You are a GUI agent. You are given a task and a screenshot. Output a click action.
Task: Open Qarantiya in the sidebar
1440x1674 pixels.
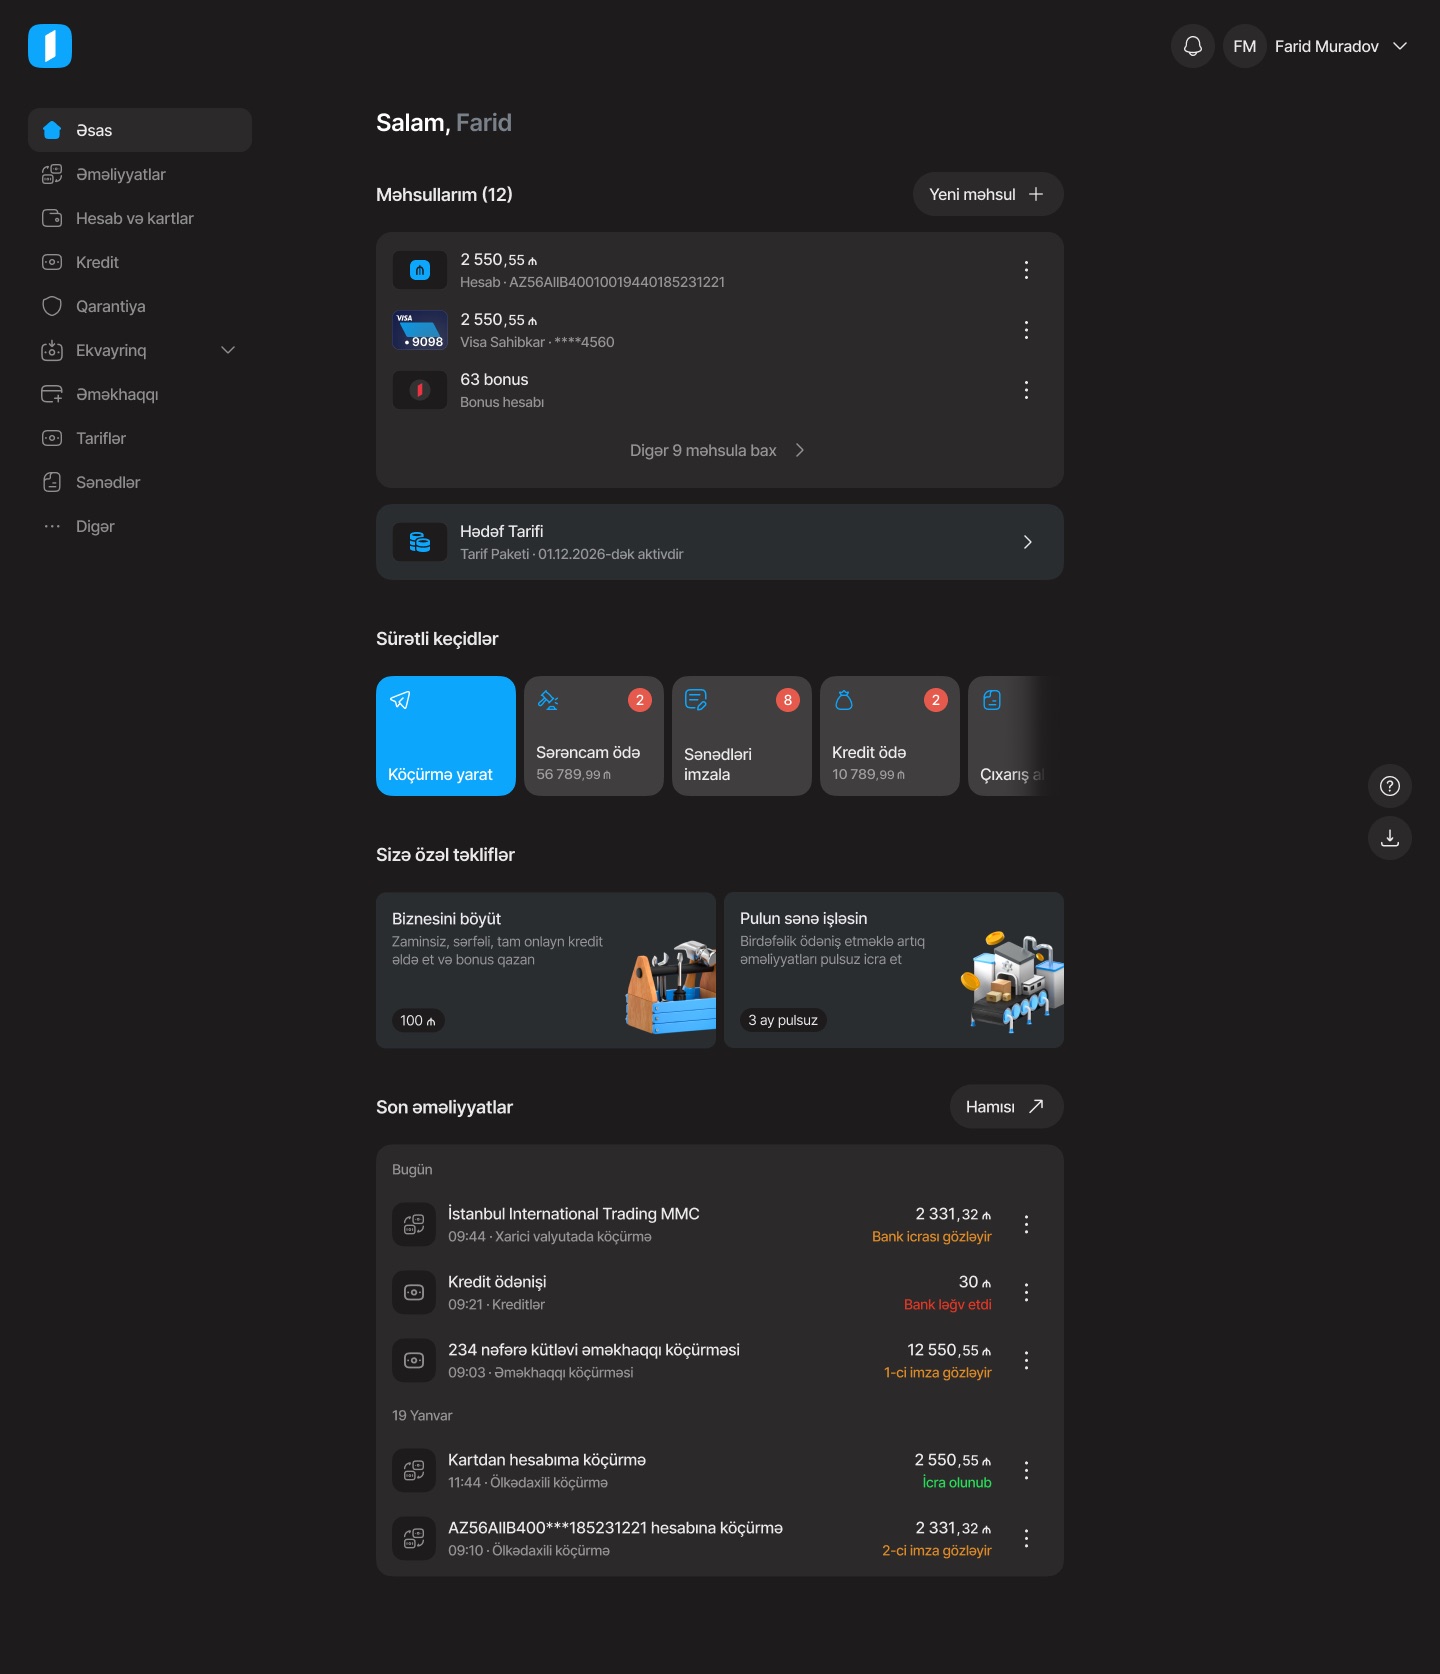(x=140, y=306)
